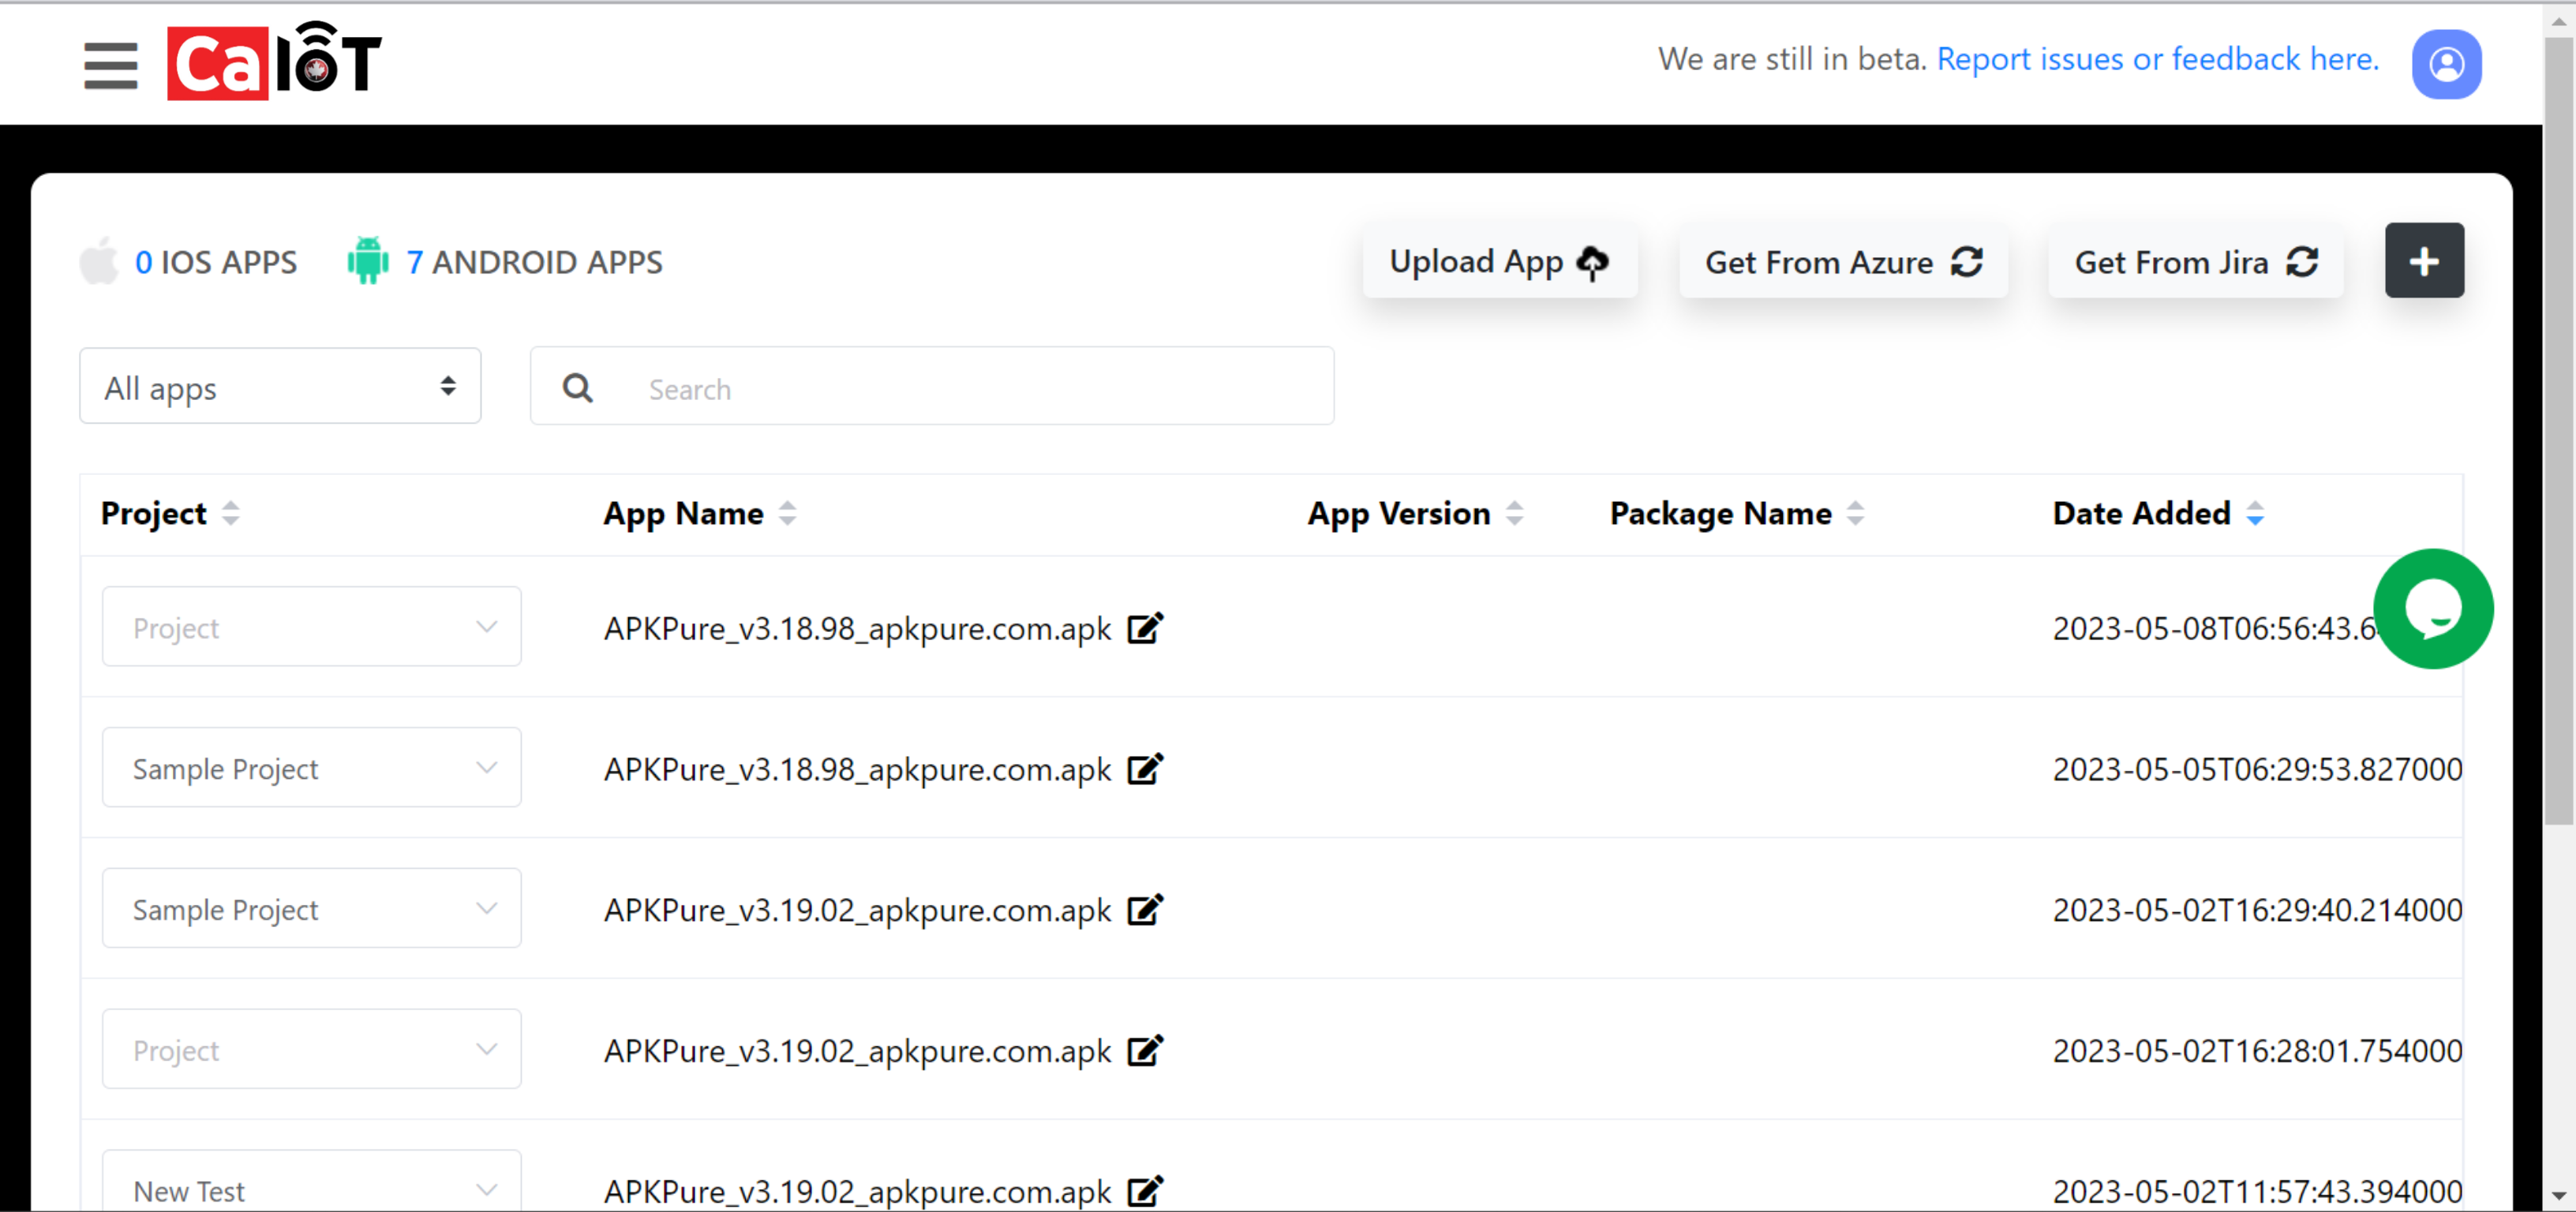Click the dark plus add button
The image size is (2576, 1212).
[x=2424, y=261]
